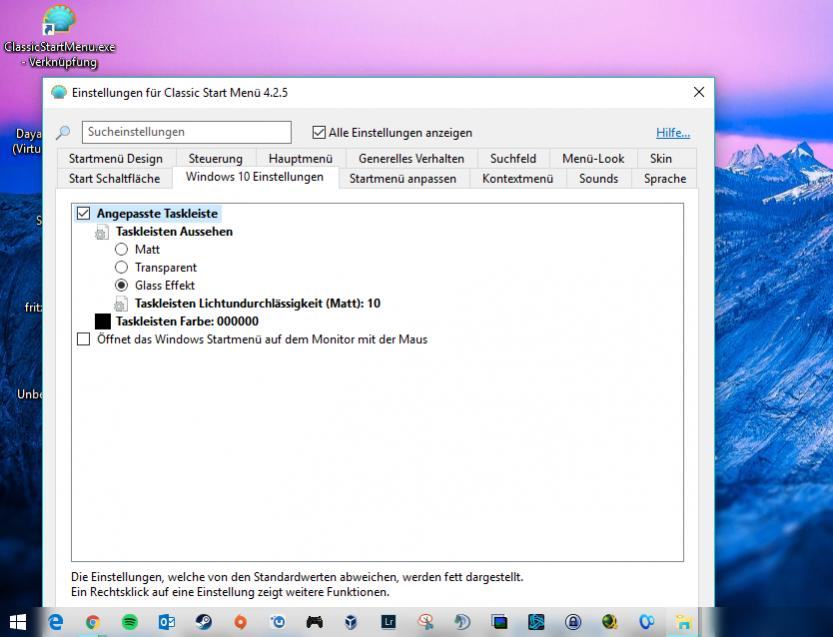
Task: Select the Taskleisten Farbe: 000000 text
Action: click(187, 321)
